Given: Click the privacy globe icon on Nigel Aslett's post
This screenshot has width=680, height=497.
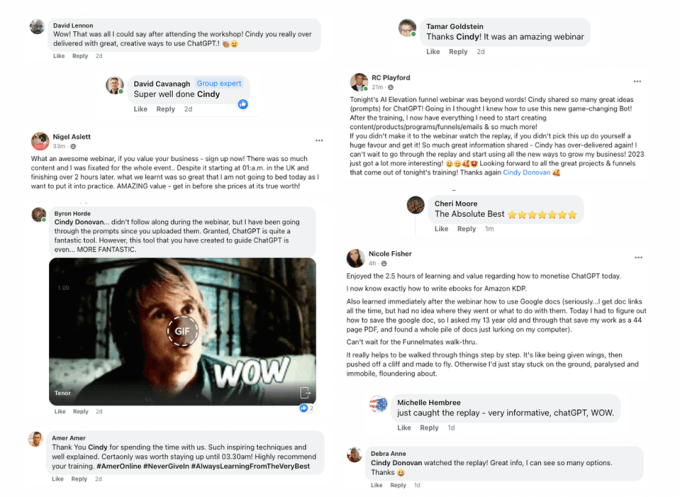Looking at the screenshot, I should click(73, 147).
